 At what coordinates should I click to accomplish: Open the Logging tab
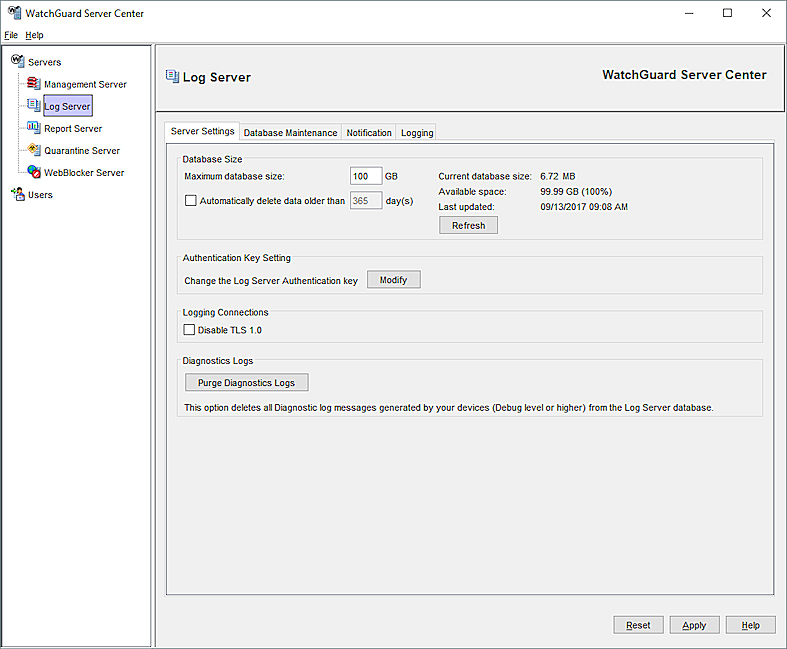[x=417, y=132]
